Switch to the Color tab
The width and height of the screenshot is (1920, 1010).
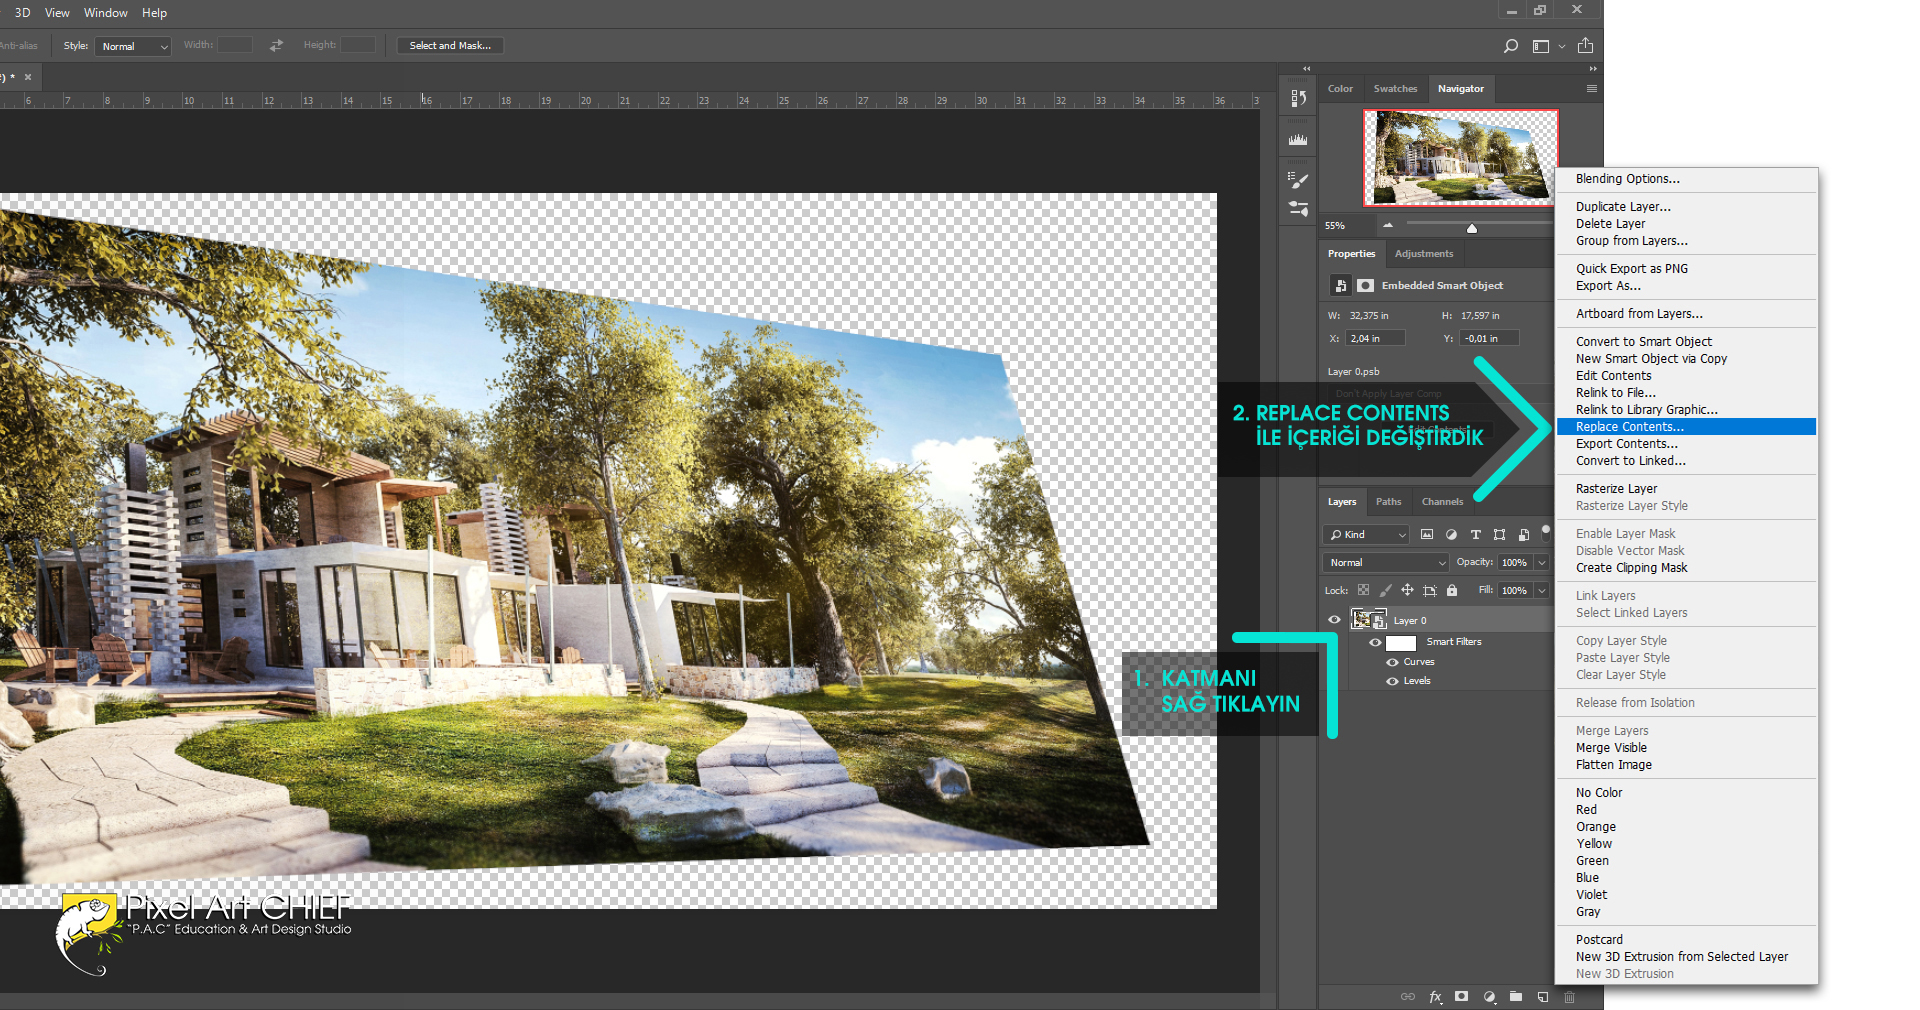point(1340,89)
